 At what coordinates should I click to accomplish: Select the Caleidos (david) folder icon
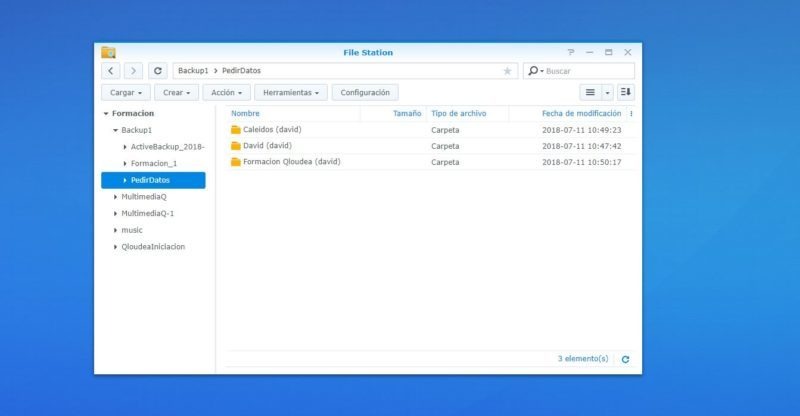pos(235,130)
